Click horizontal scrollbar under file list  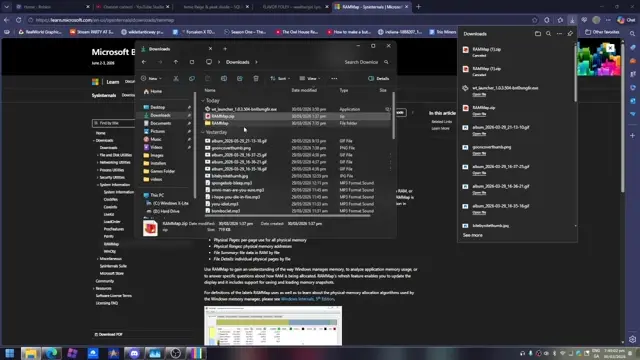pos(287,216)
